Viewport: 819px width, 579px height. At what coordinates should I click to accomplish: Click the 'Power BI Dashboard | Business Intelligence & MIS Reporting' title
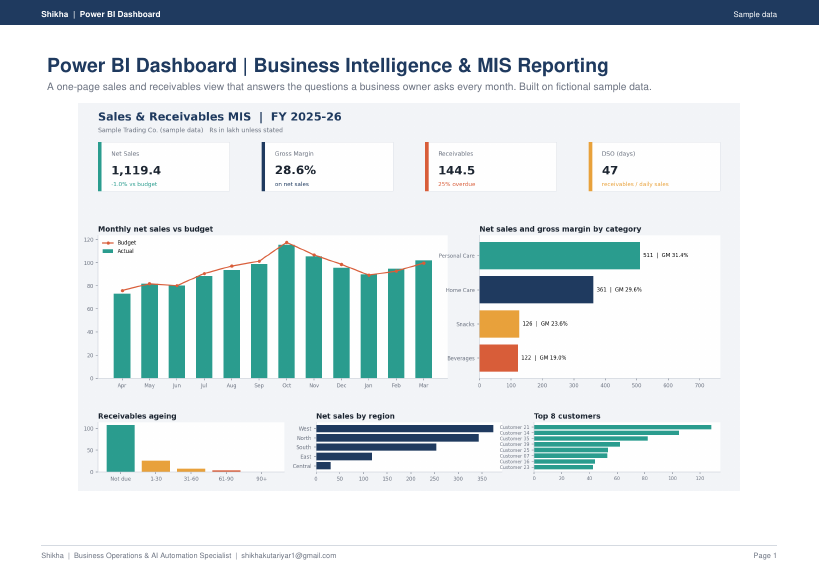click(x=327, y=66)
